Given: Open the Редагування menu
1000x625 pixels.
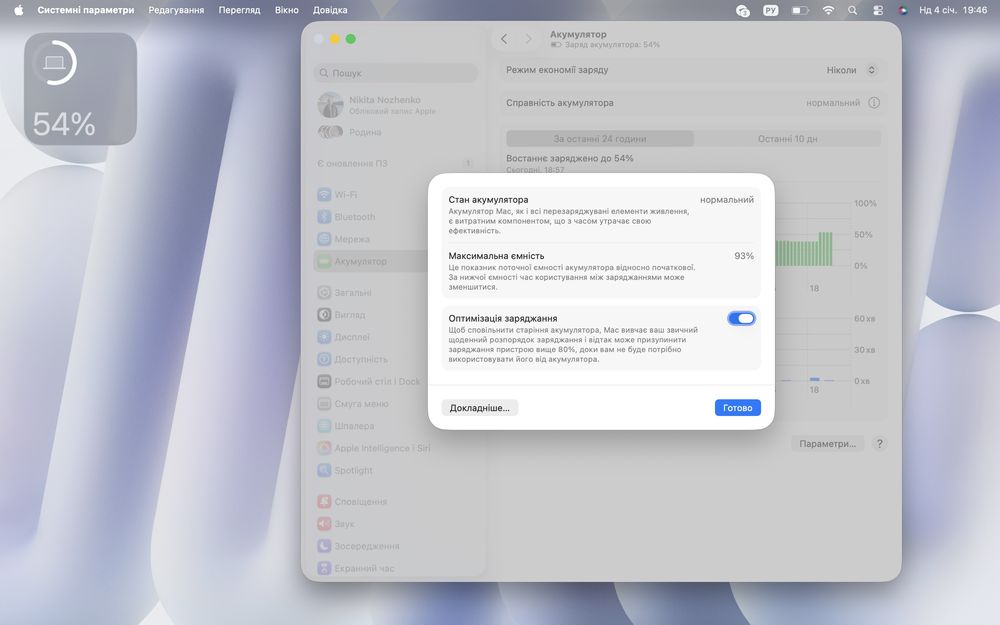Looking at the screenshot, I should tap(176, 10).
